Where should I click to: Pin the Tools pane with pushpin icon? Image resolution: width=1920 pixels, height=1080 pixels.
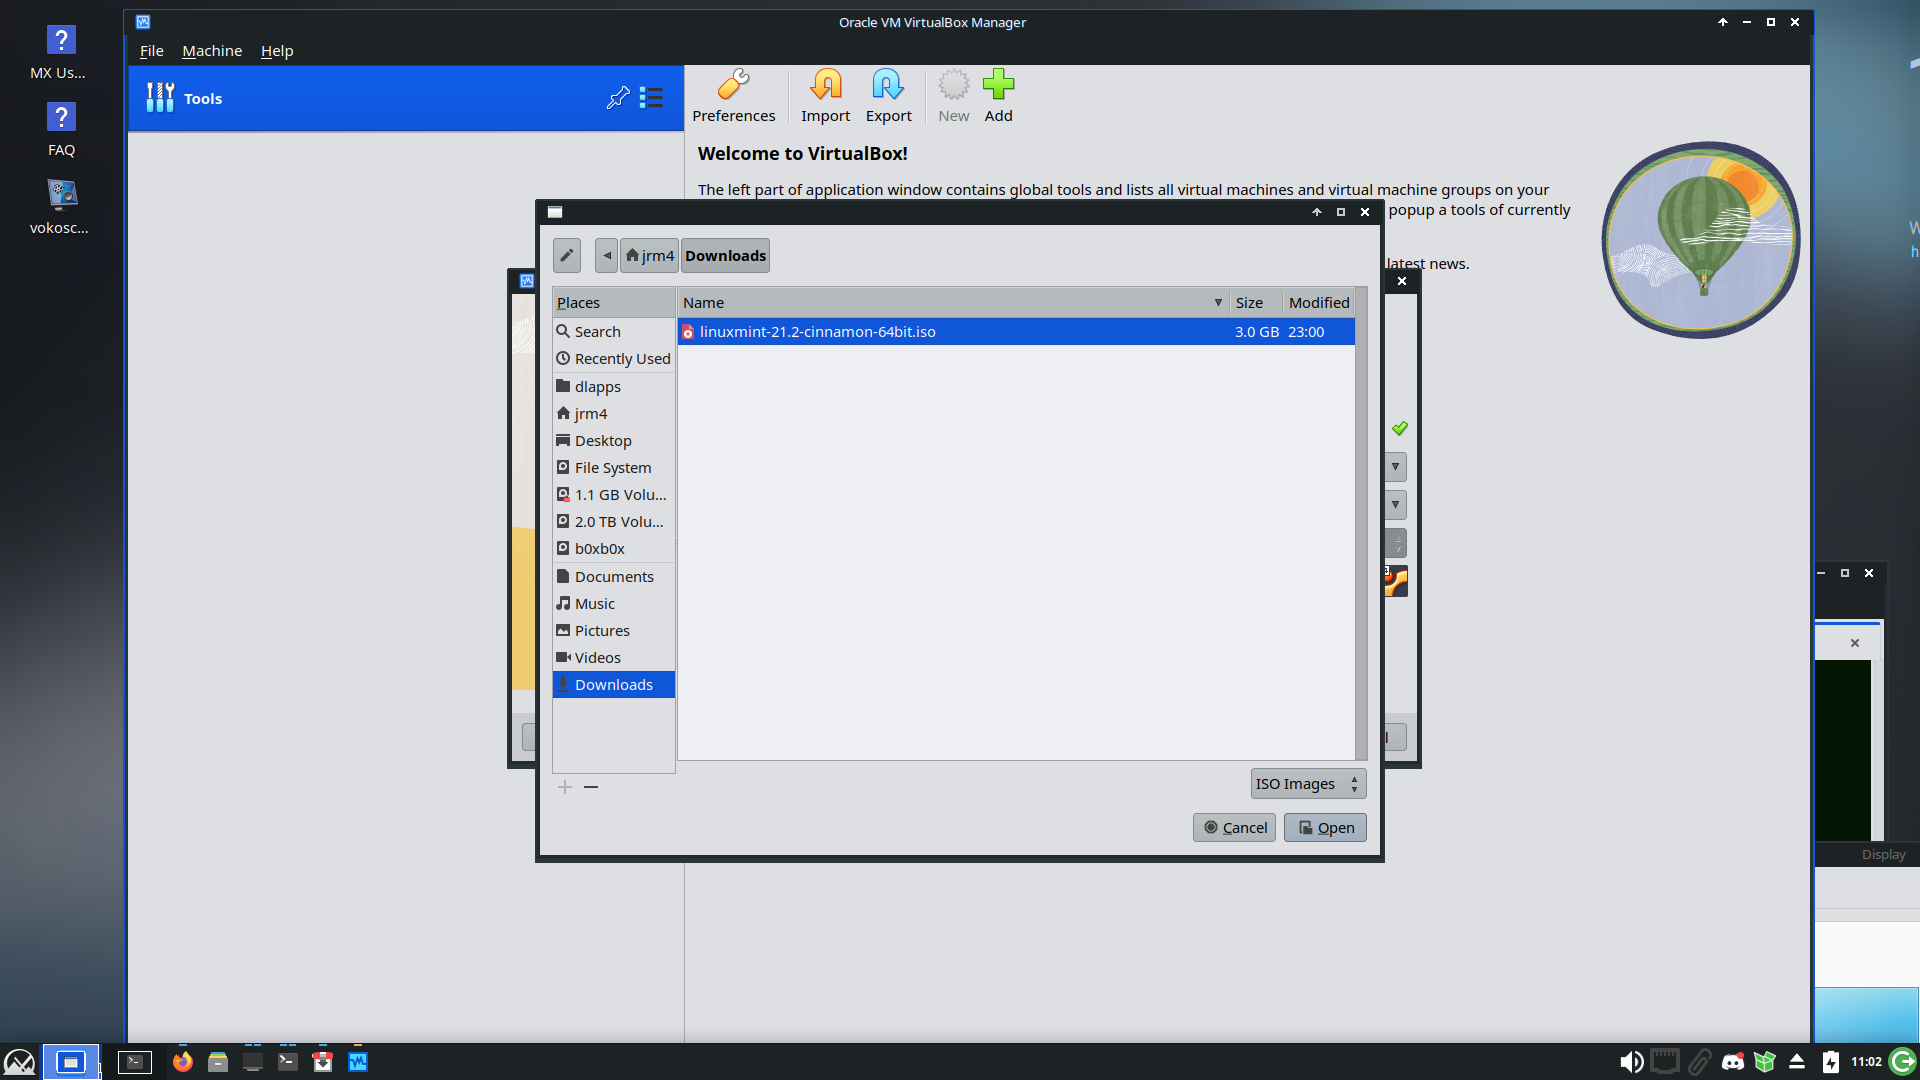pyautogui.click(x=618, y=98)
